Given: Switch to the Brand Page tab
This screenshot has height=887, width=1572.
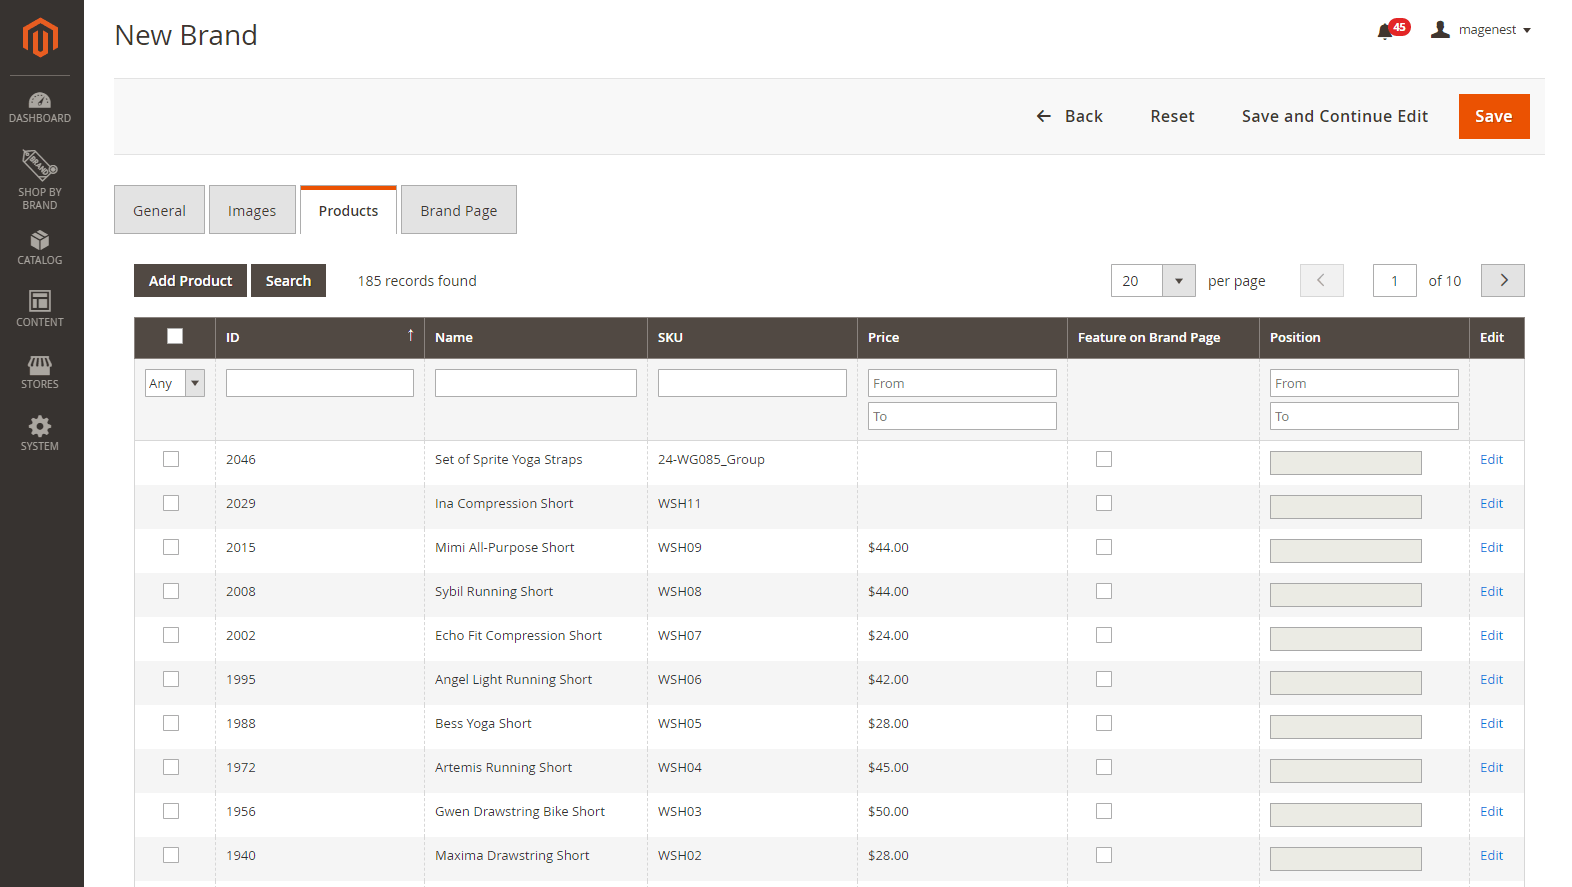Looking at the screenshot, I should [x=459, y=210].
